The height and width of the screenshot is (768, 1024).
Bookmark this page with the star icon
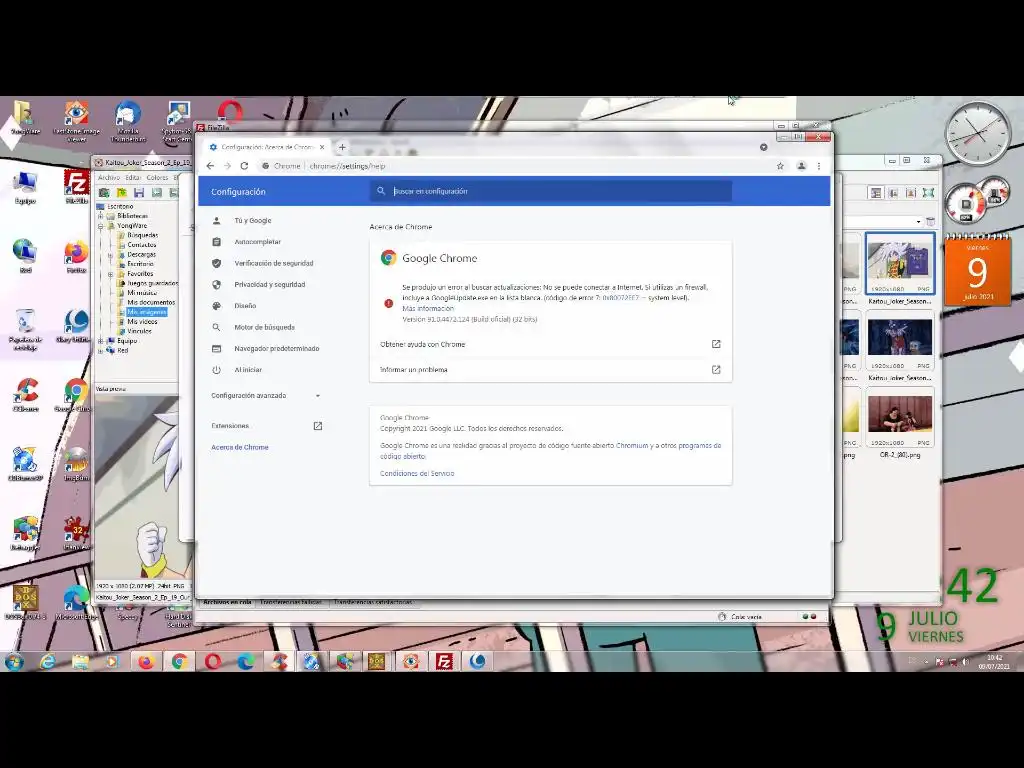click(x=780, y=166)
